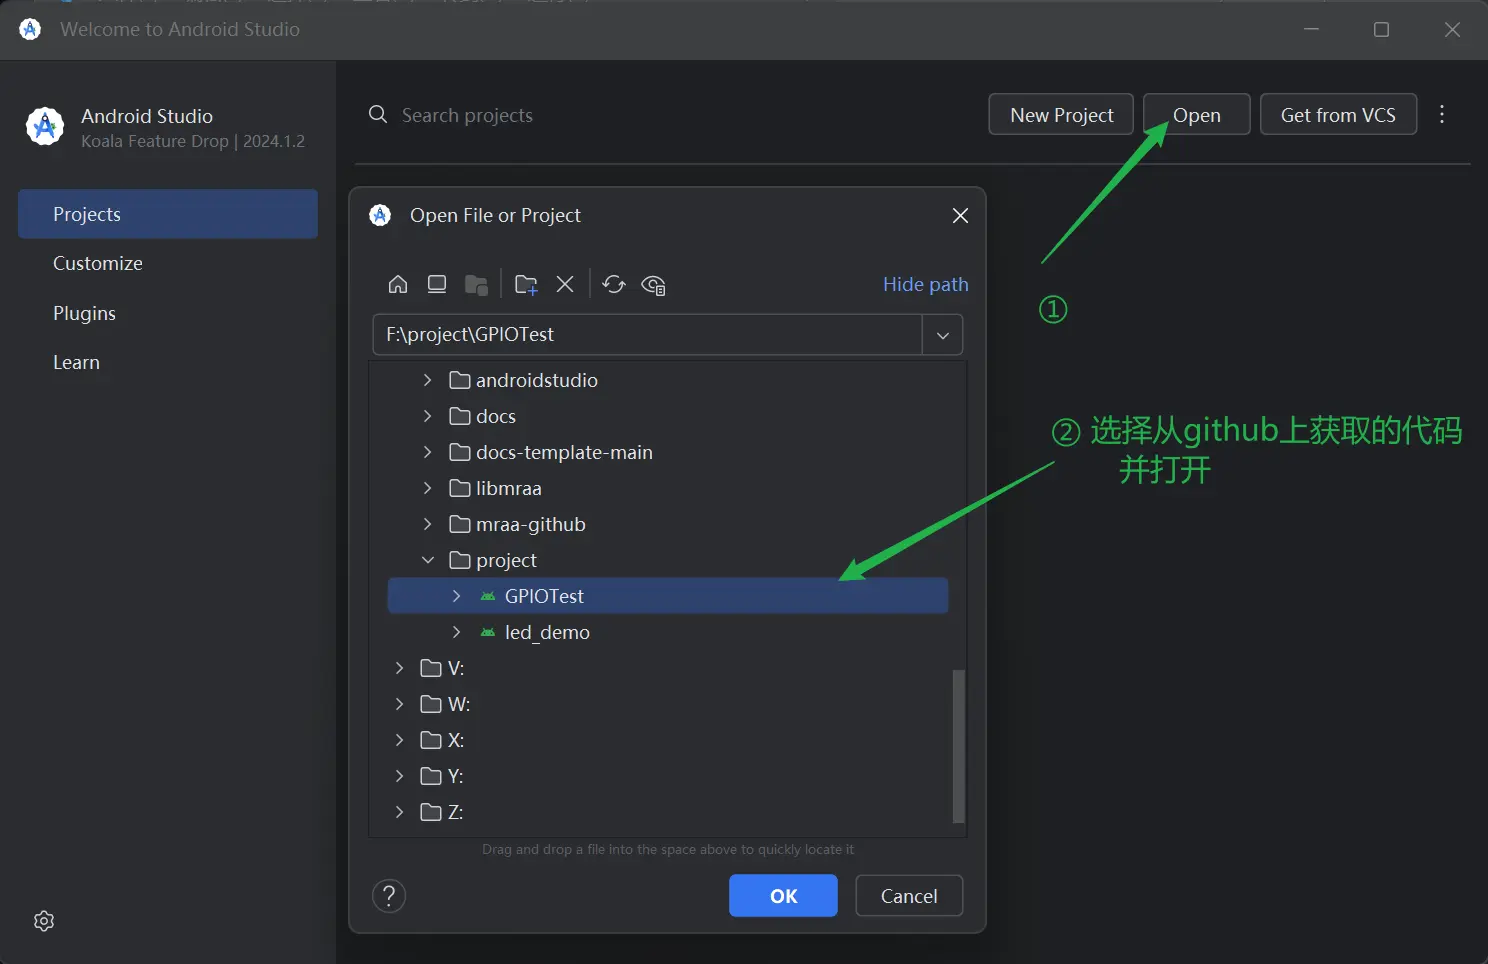This screenshot has height=964, width=1488.
Task: Create a new directory icon
Action: click(x=526, y=285)
